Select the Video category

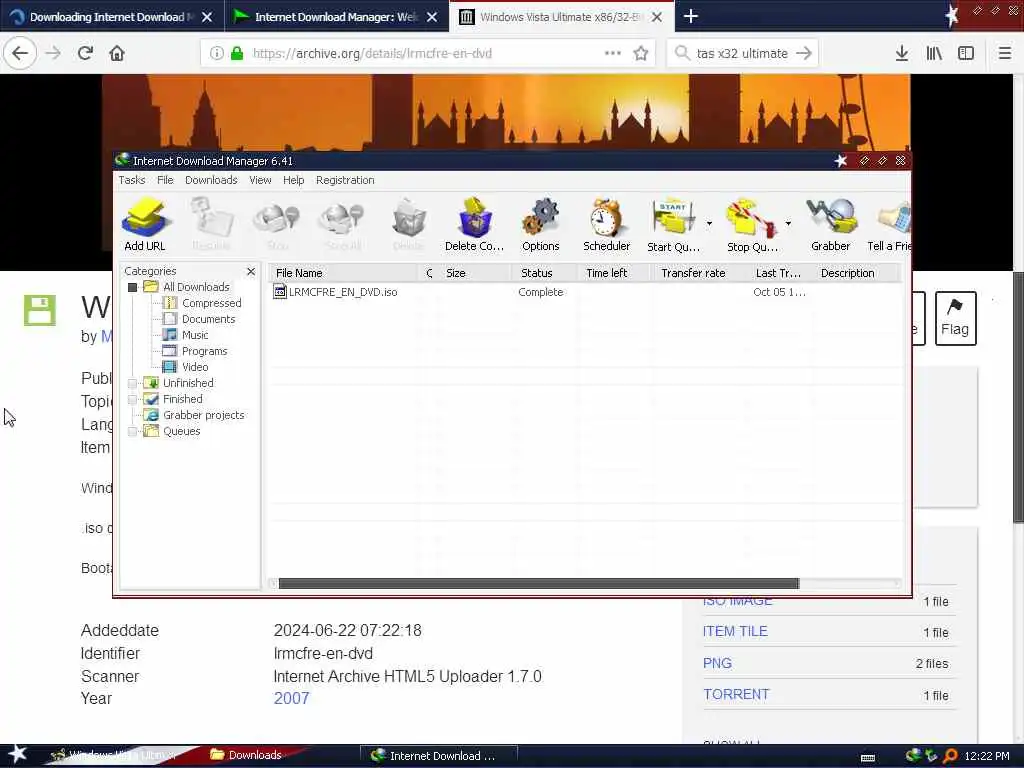click(195, 367)
